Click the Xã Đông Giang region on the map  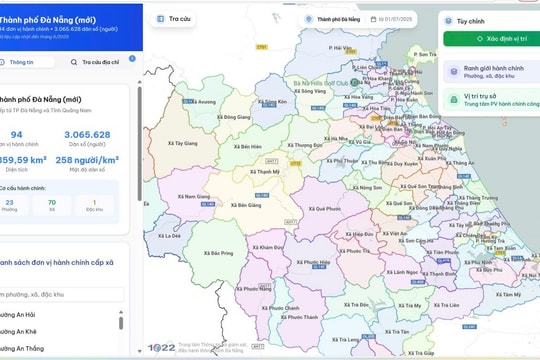tap(233, 117)
